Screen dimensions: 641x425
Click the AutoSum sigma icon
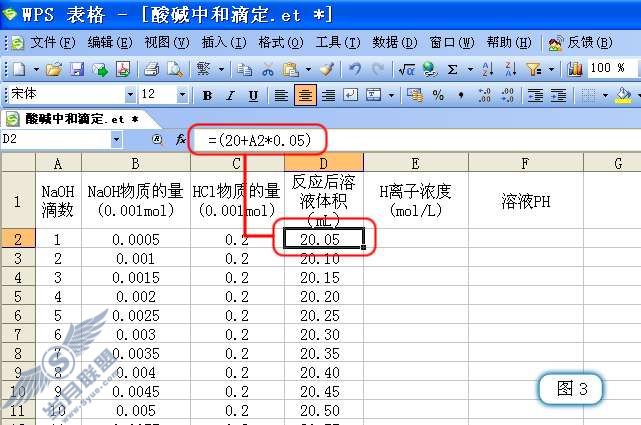coord(452,69)
